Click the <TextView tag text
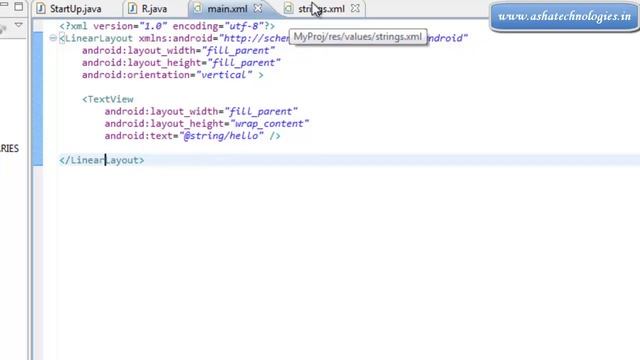Image resolution: width=640 pixels, height=360 pixels. pyautogui.click(x=108, y=99)
